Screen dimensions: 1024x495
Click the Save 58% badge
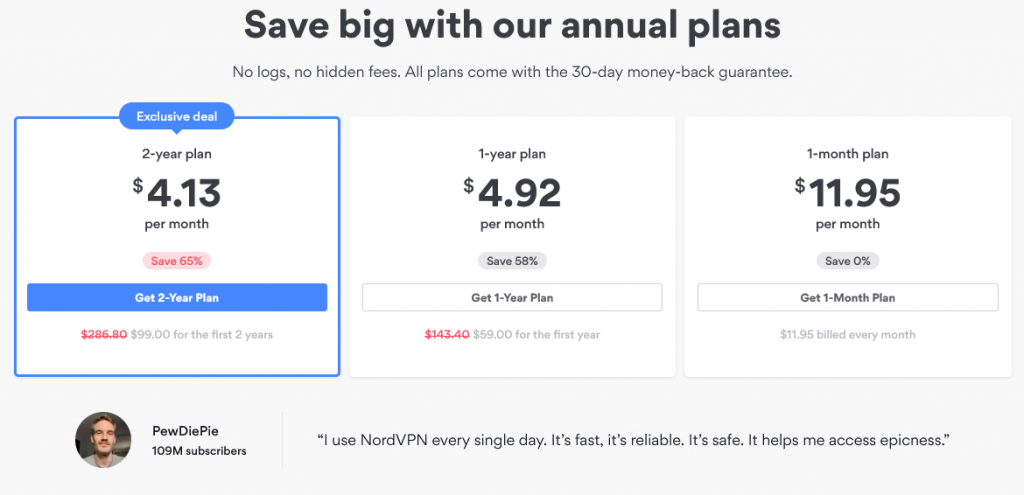512,261
